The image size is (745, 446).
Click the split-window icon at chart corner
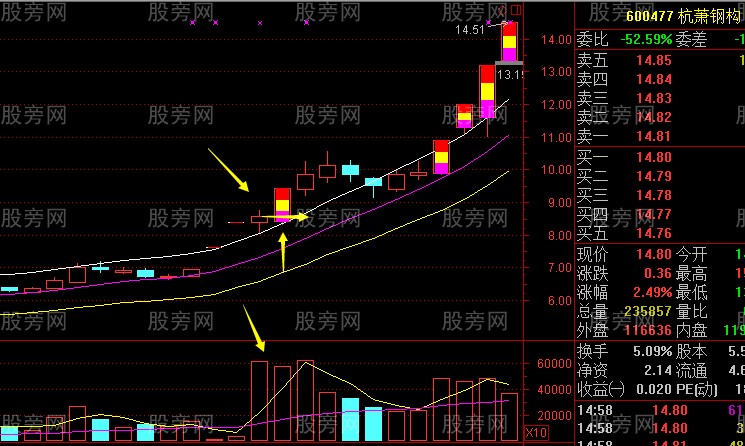[516, 9]
